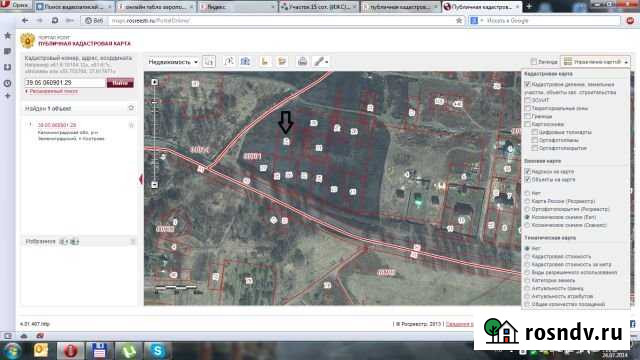Click the folder icon in the map toolbar
The image size is (640, 360).
[x=282, y=62]
